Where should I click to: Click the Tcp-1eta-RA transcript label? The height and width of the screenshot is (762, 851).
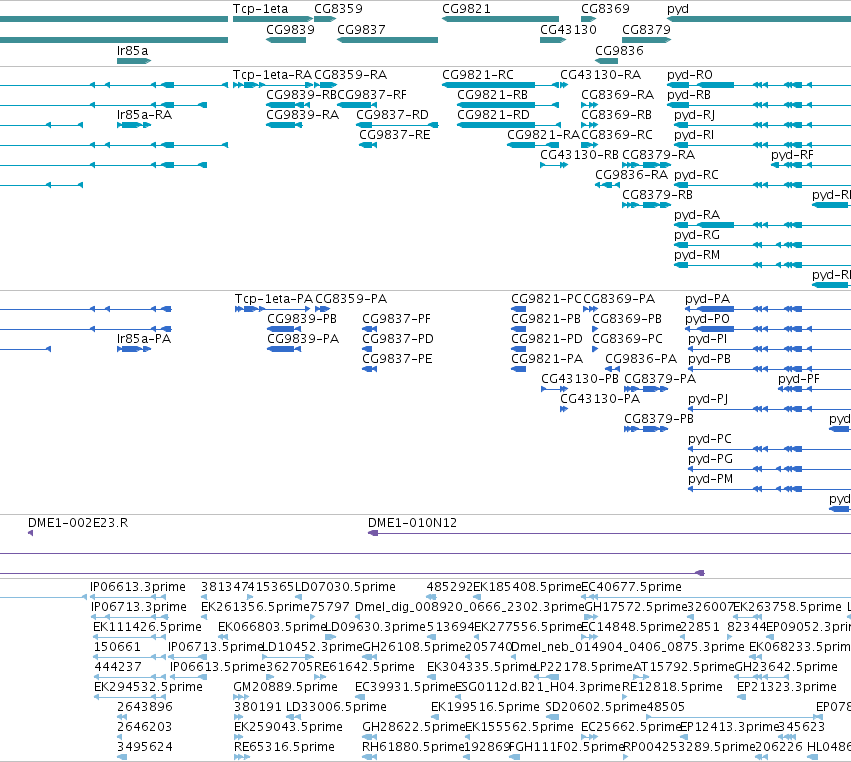click(x=272, y=75)
